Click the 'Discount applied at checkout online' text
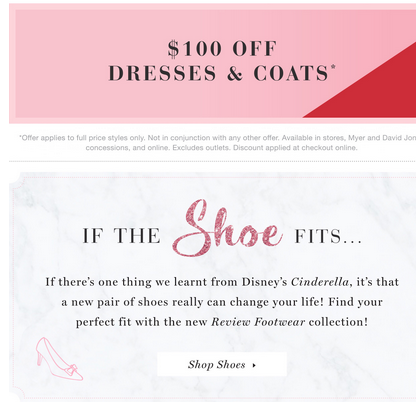This screenshot has height=402, width=416. tap(295, 148)
